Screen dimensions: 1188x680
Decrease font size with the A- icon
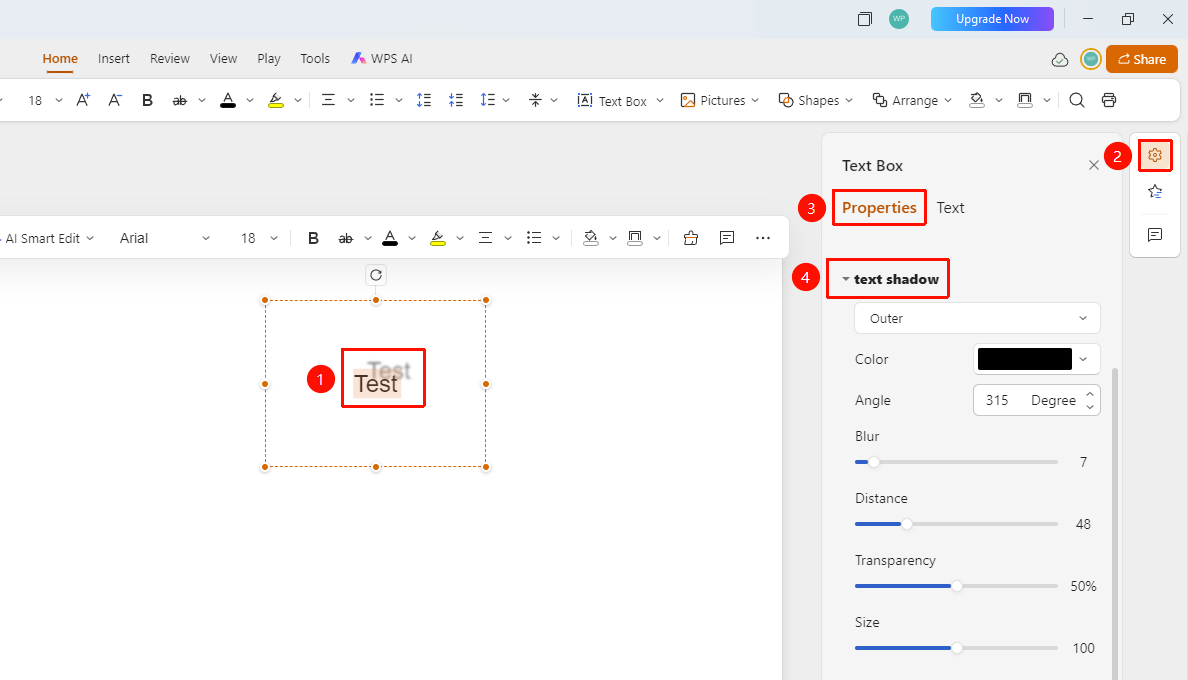tap(115, 100)
